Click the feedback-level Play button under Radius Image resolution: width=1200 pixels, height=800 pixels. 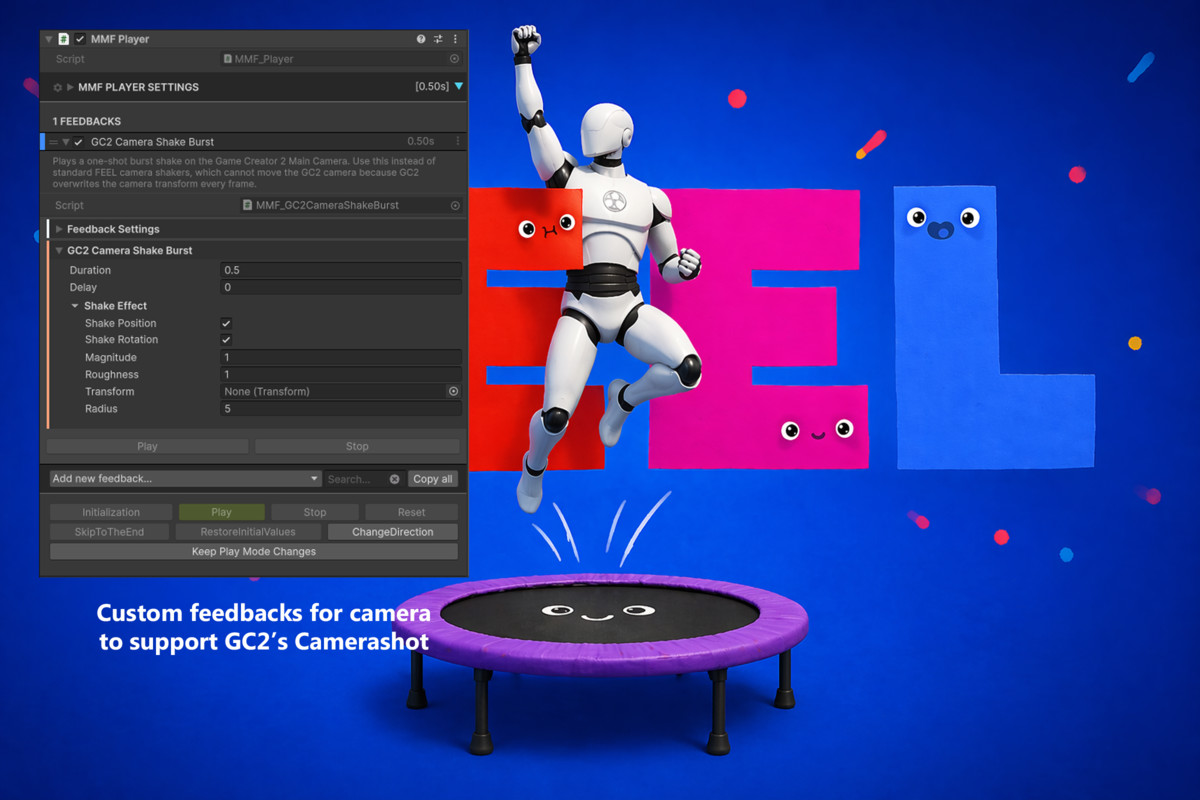coord(147,446)
